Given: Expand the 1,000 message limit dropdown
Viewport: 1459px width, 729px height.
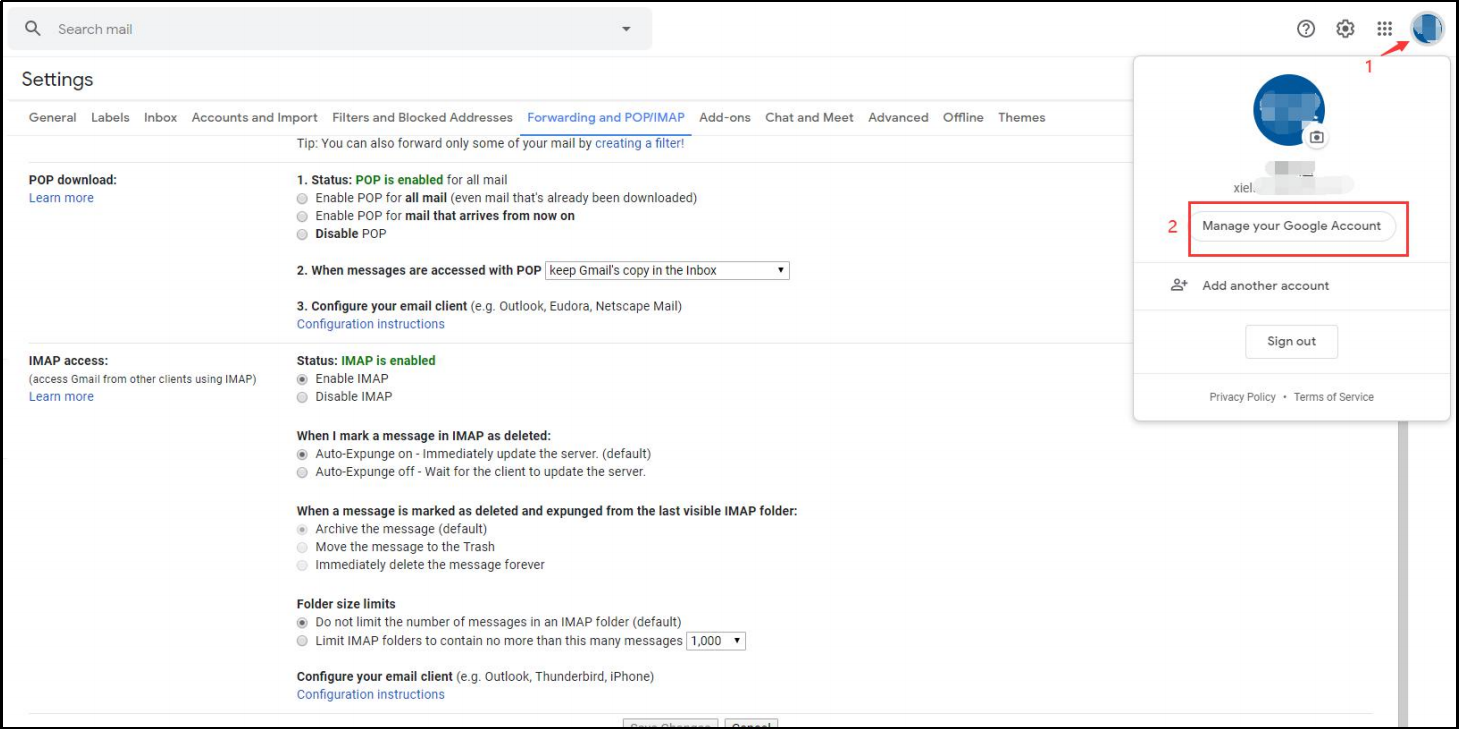Looking at the screenshot, I should coord(716,641).
